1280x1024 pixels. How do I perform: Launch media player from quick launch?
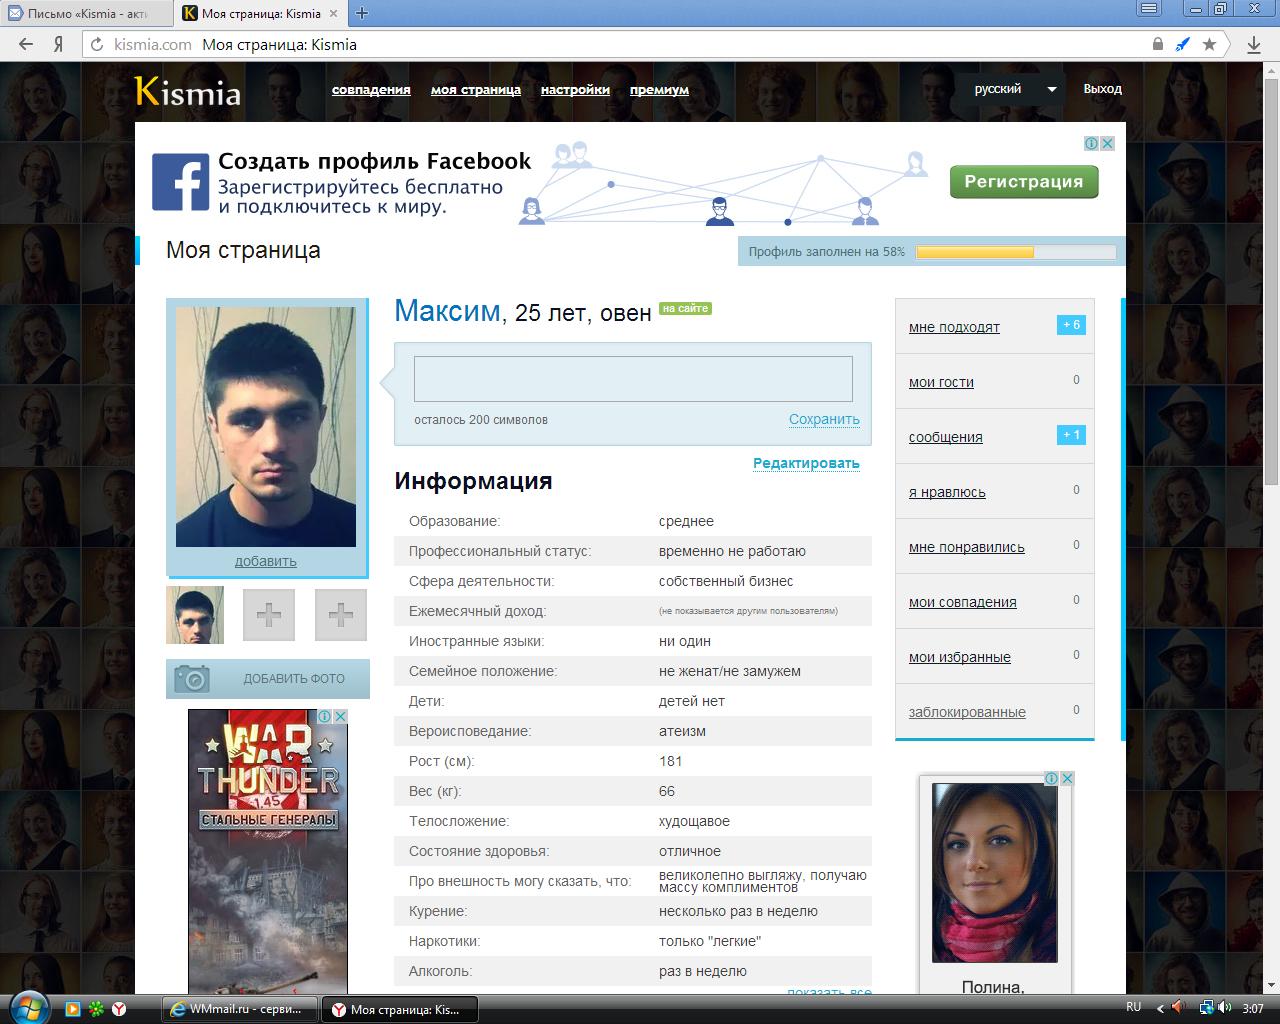(72, 1009)
